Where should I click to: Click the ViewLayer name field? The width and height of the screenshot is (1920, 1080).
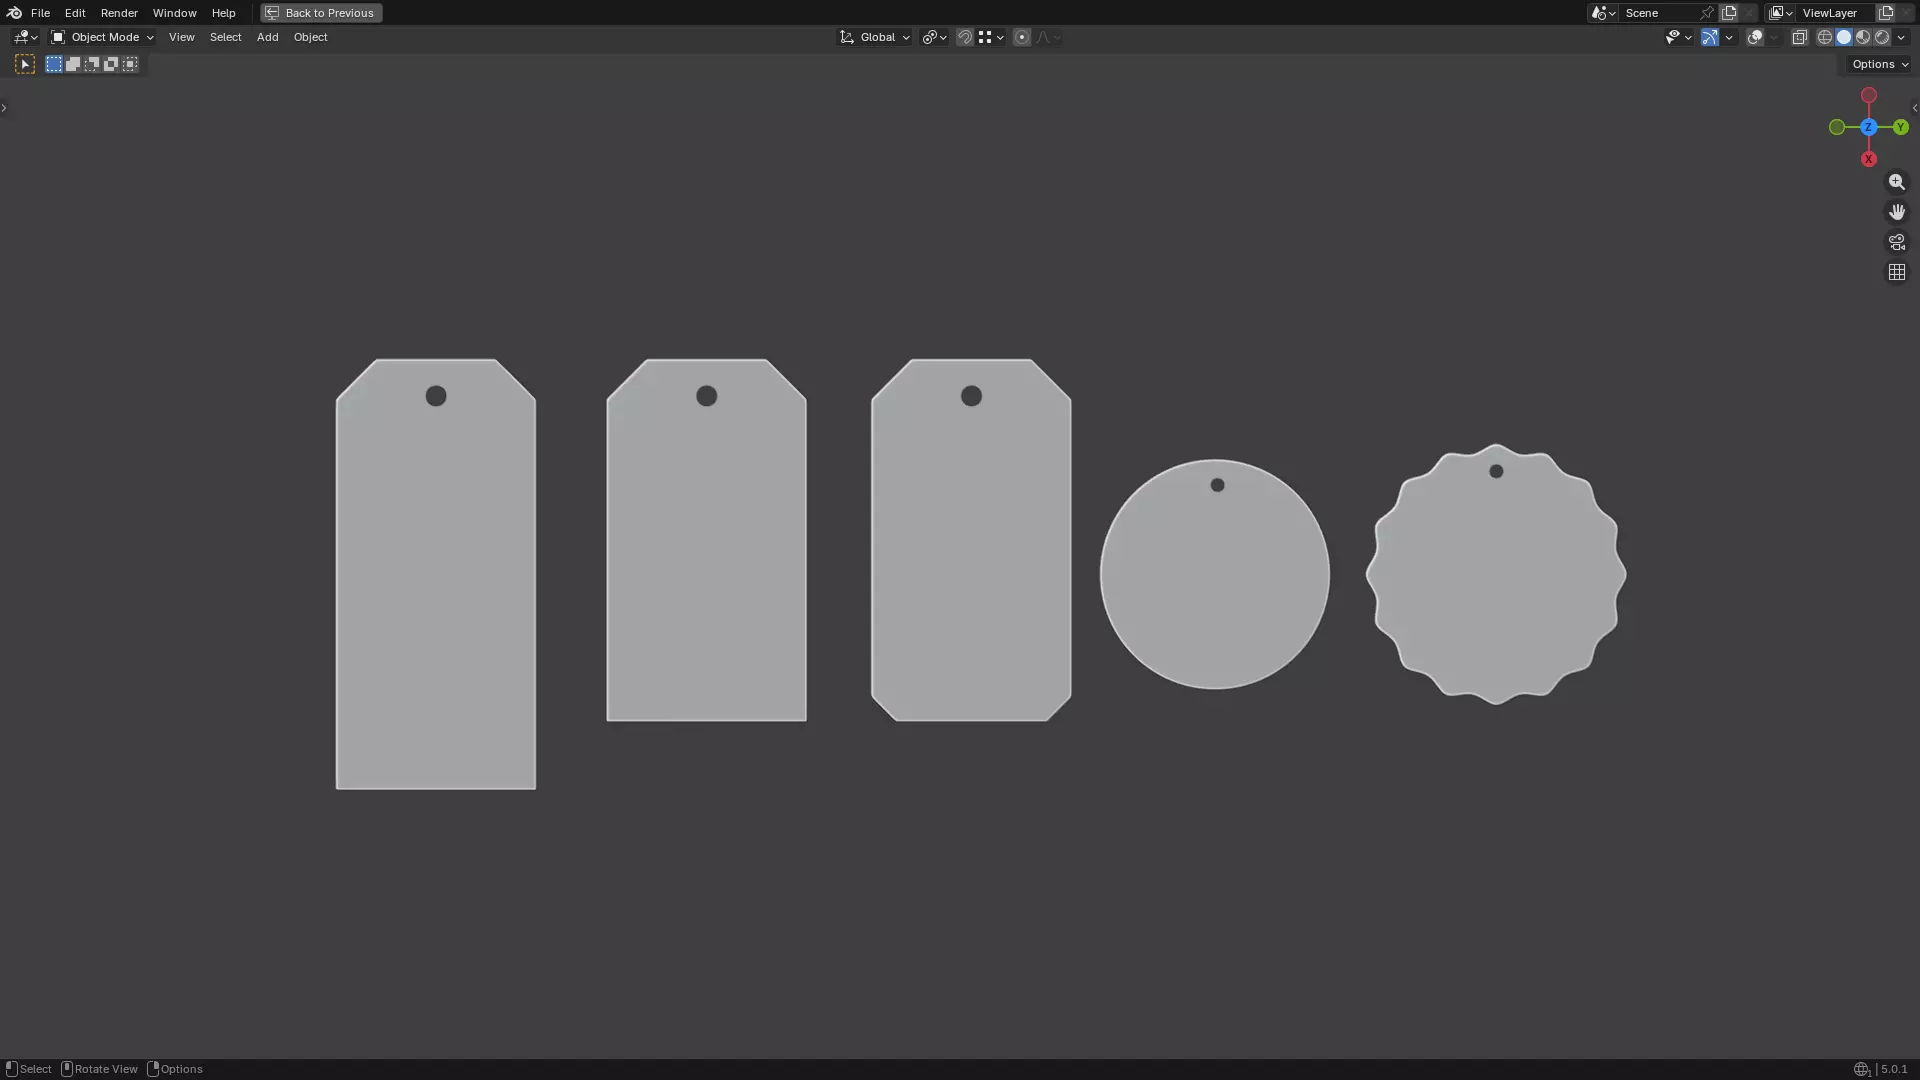[x=1835, y=13]
